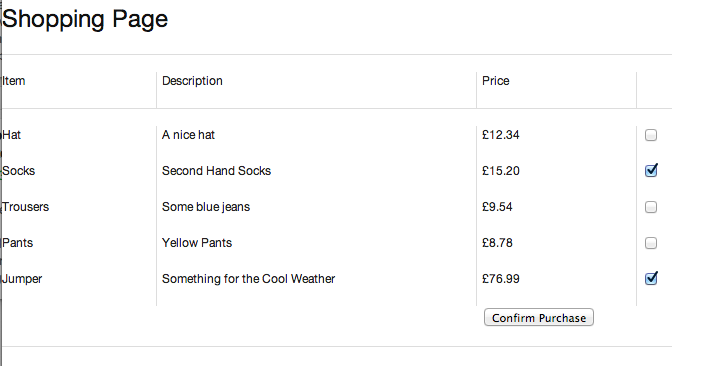Screen dimensions: 705x366
Task: Click 'Second Hand Socks' description text
Action: [x=216, y=171]
